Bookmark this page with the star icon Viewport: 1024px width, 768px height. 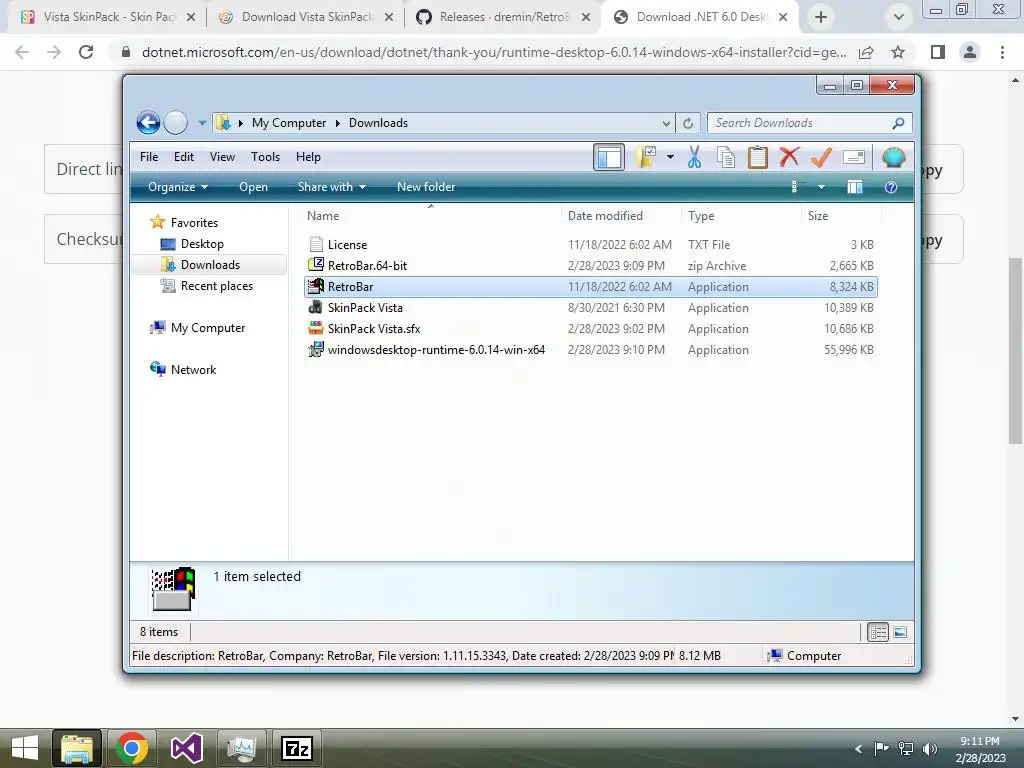pyautogui.click(x=898, y=52)
